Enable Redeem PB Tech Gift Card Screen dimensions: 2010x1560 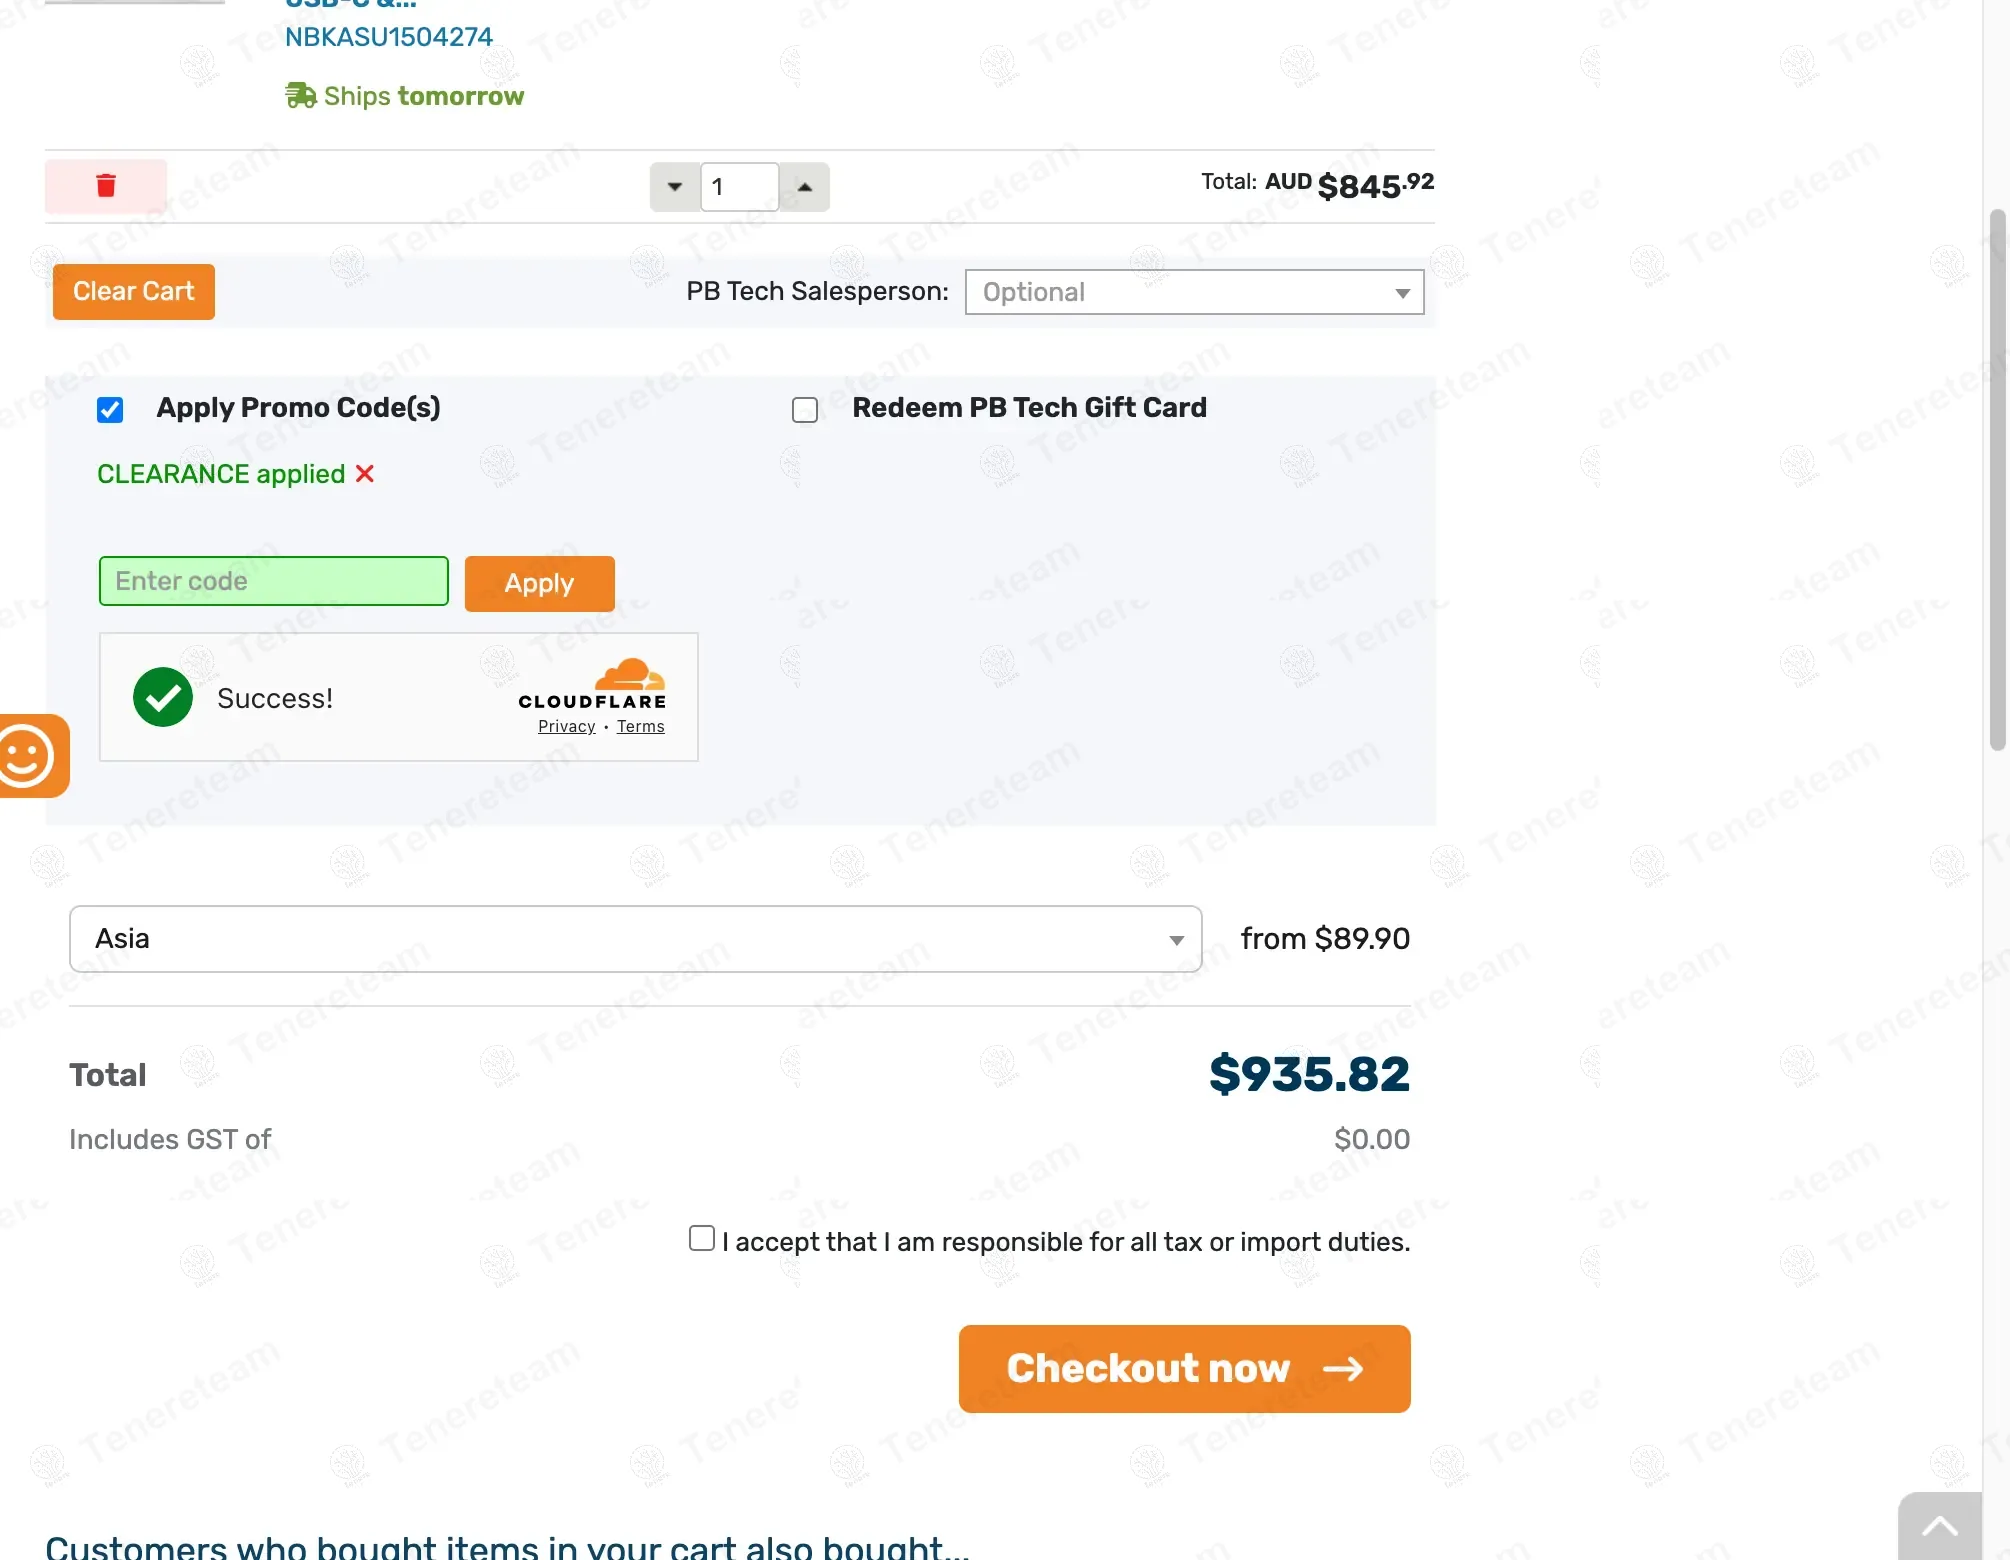pos(805,410)
